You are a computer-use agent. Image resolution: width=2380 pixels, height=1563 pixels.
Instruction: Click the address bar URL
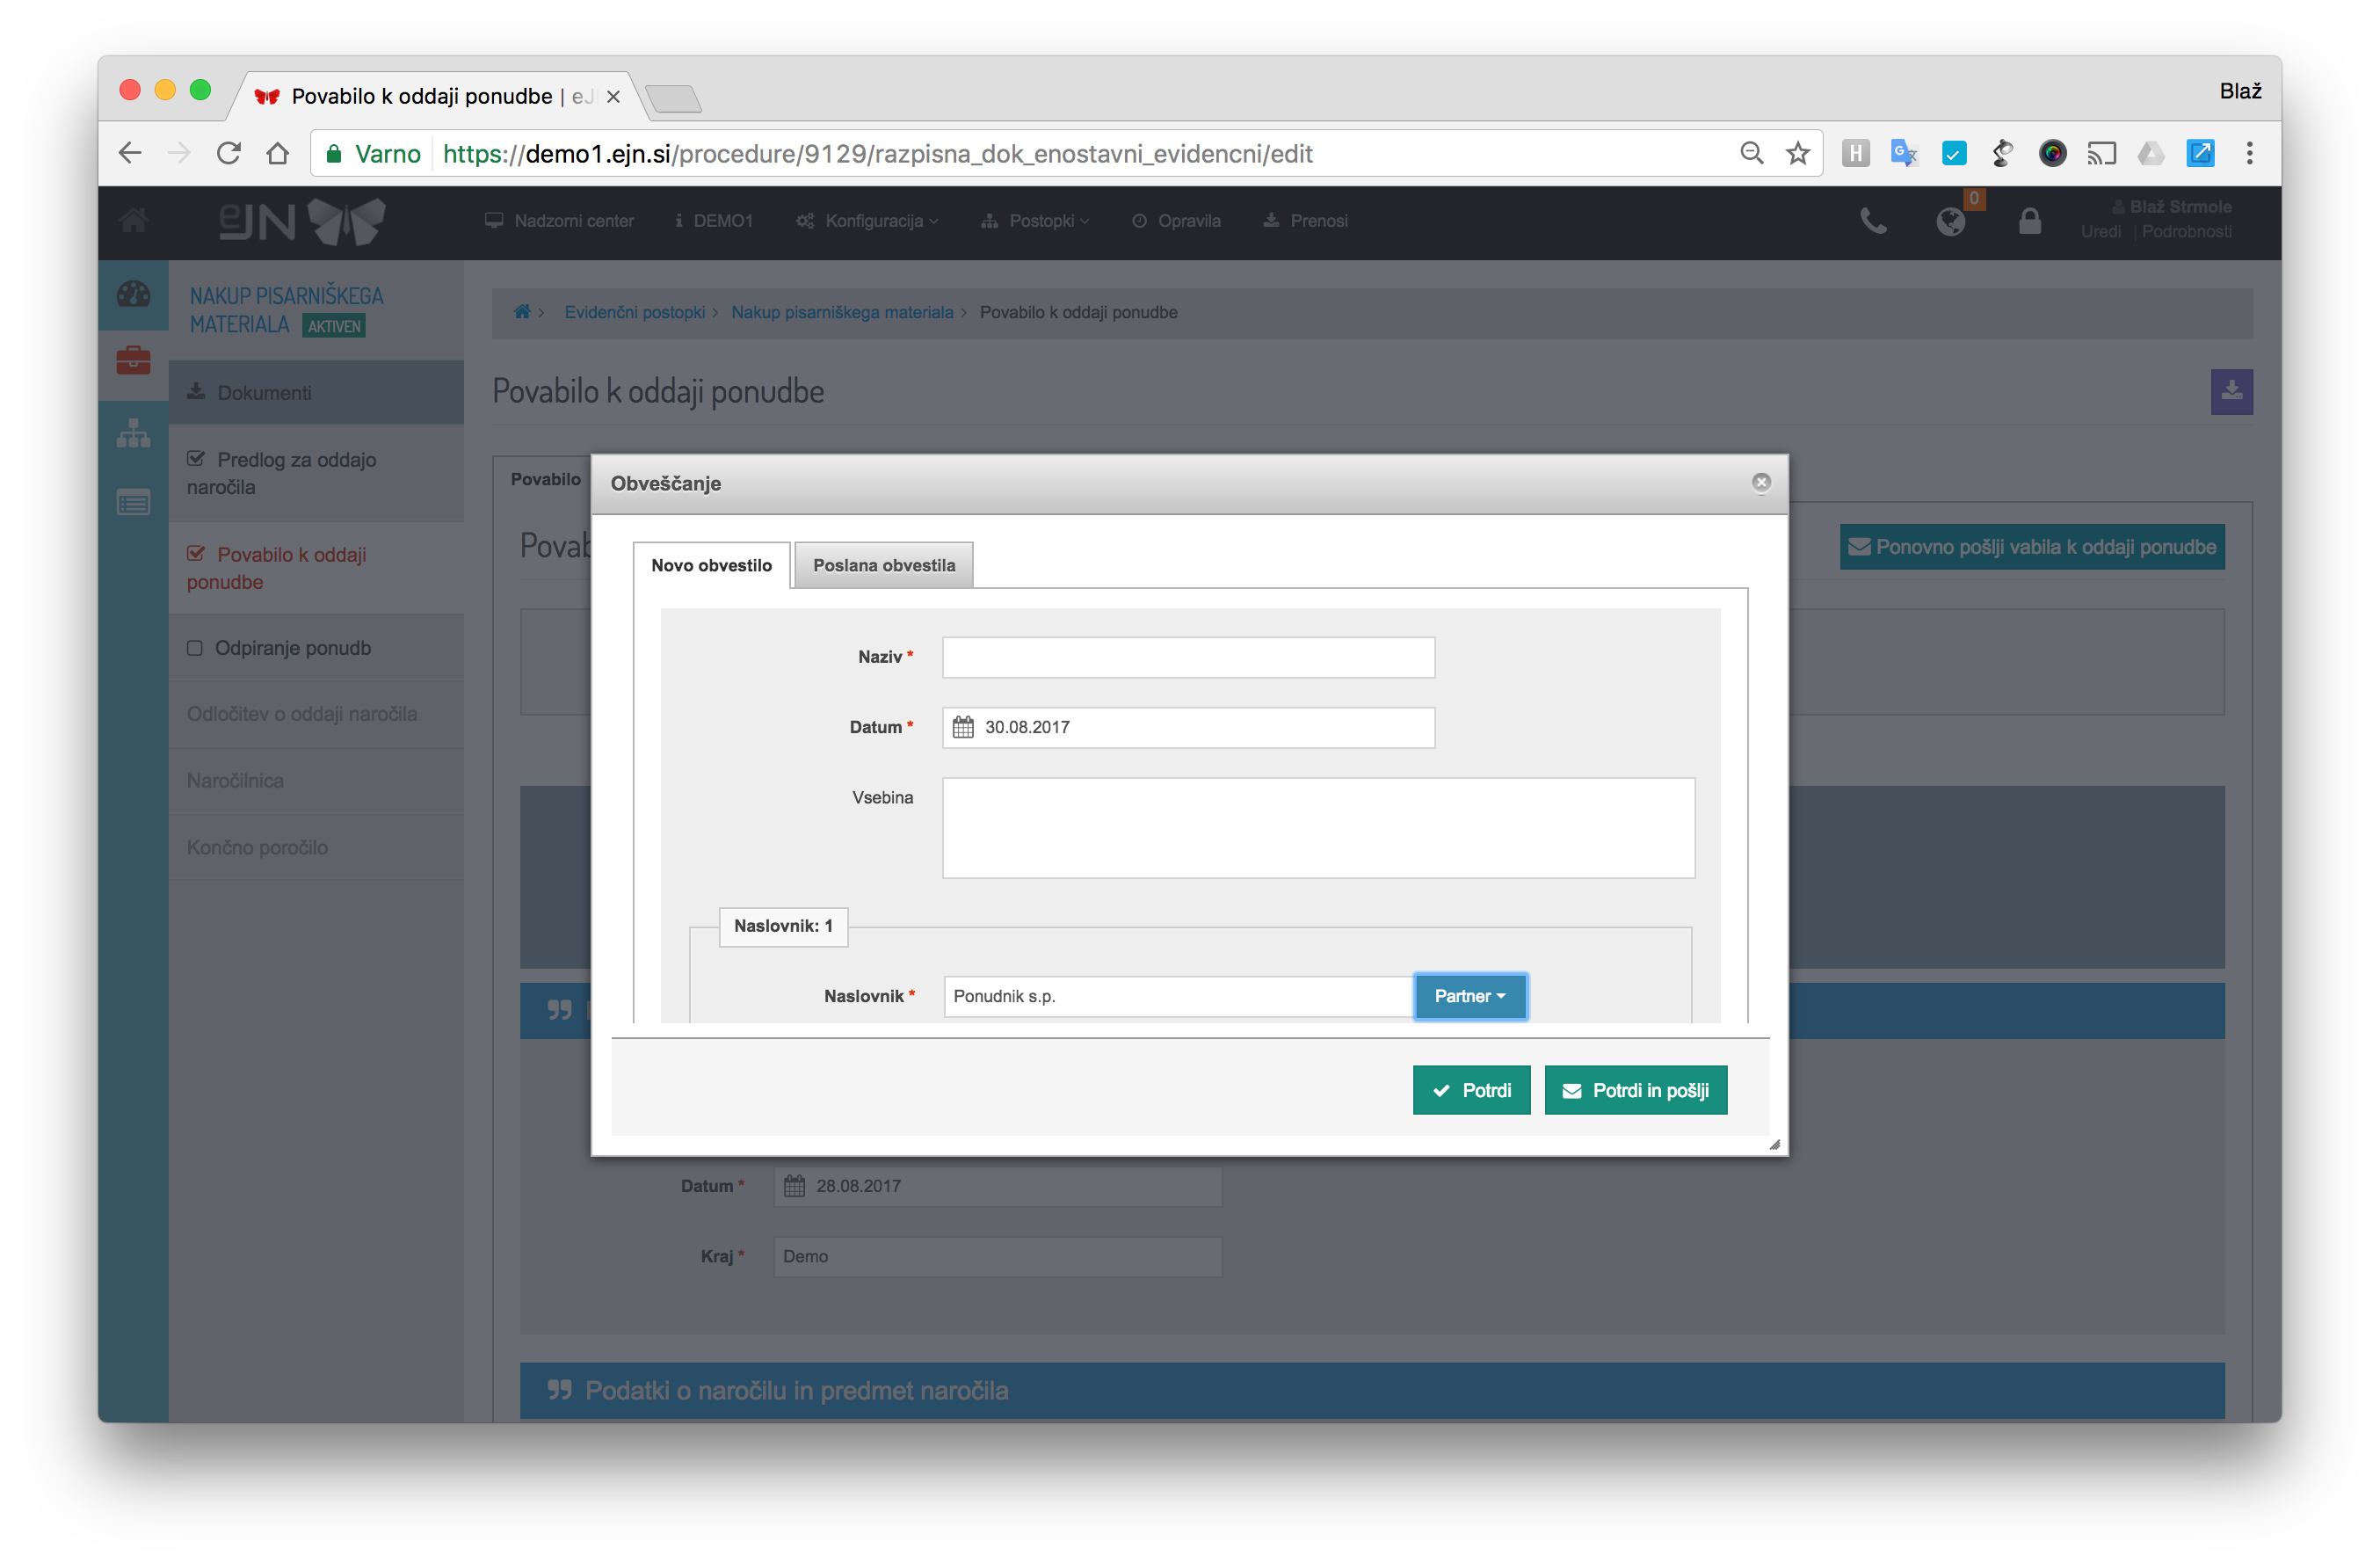877,153
